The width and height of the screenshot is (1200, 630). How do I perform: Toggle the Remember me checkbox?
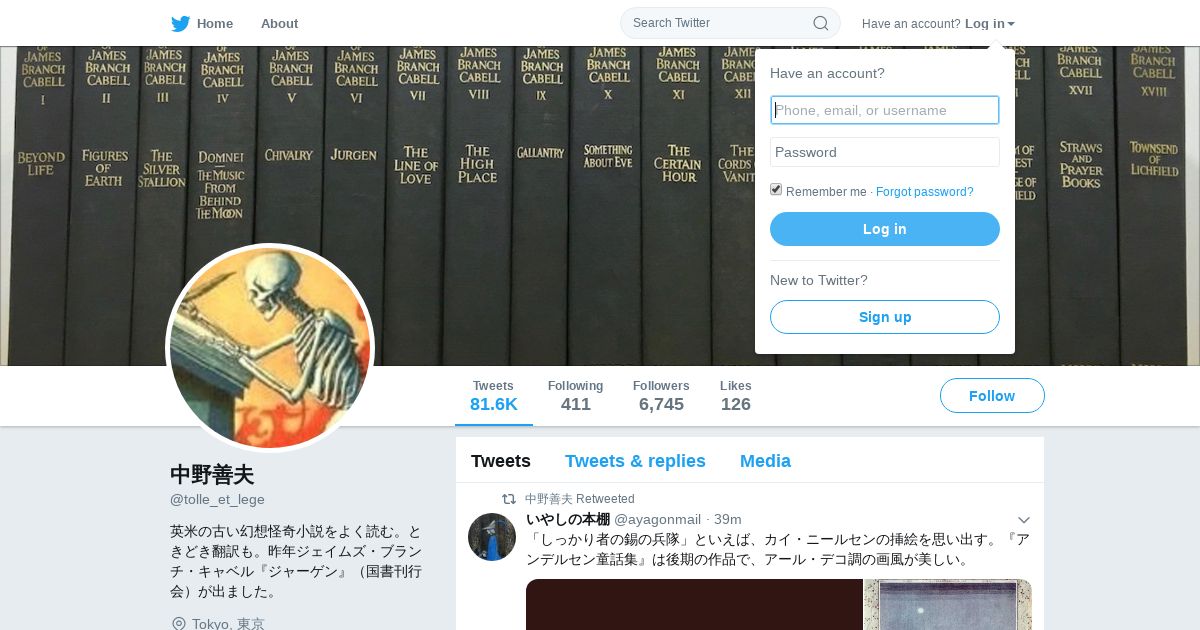click(x=776, y=190)
